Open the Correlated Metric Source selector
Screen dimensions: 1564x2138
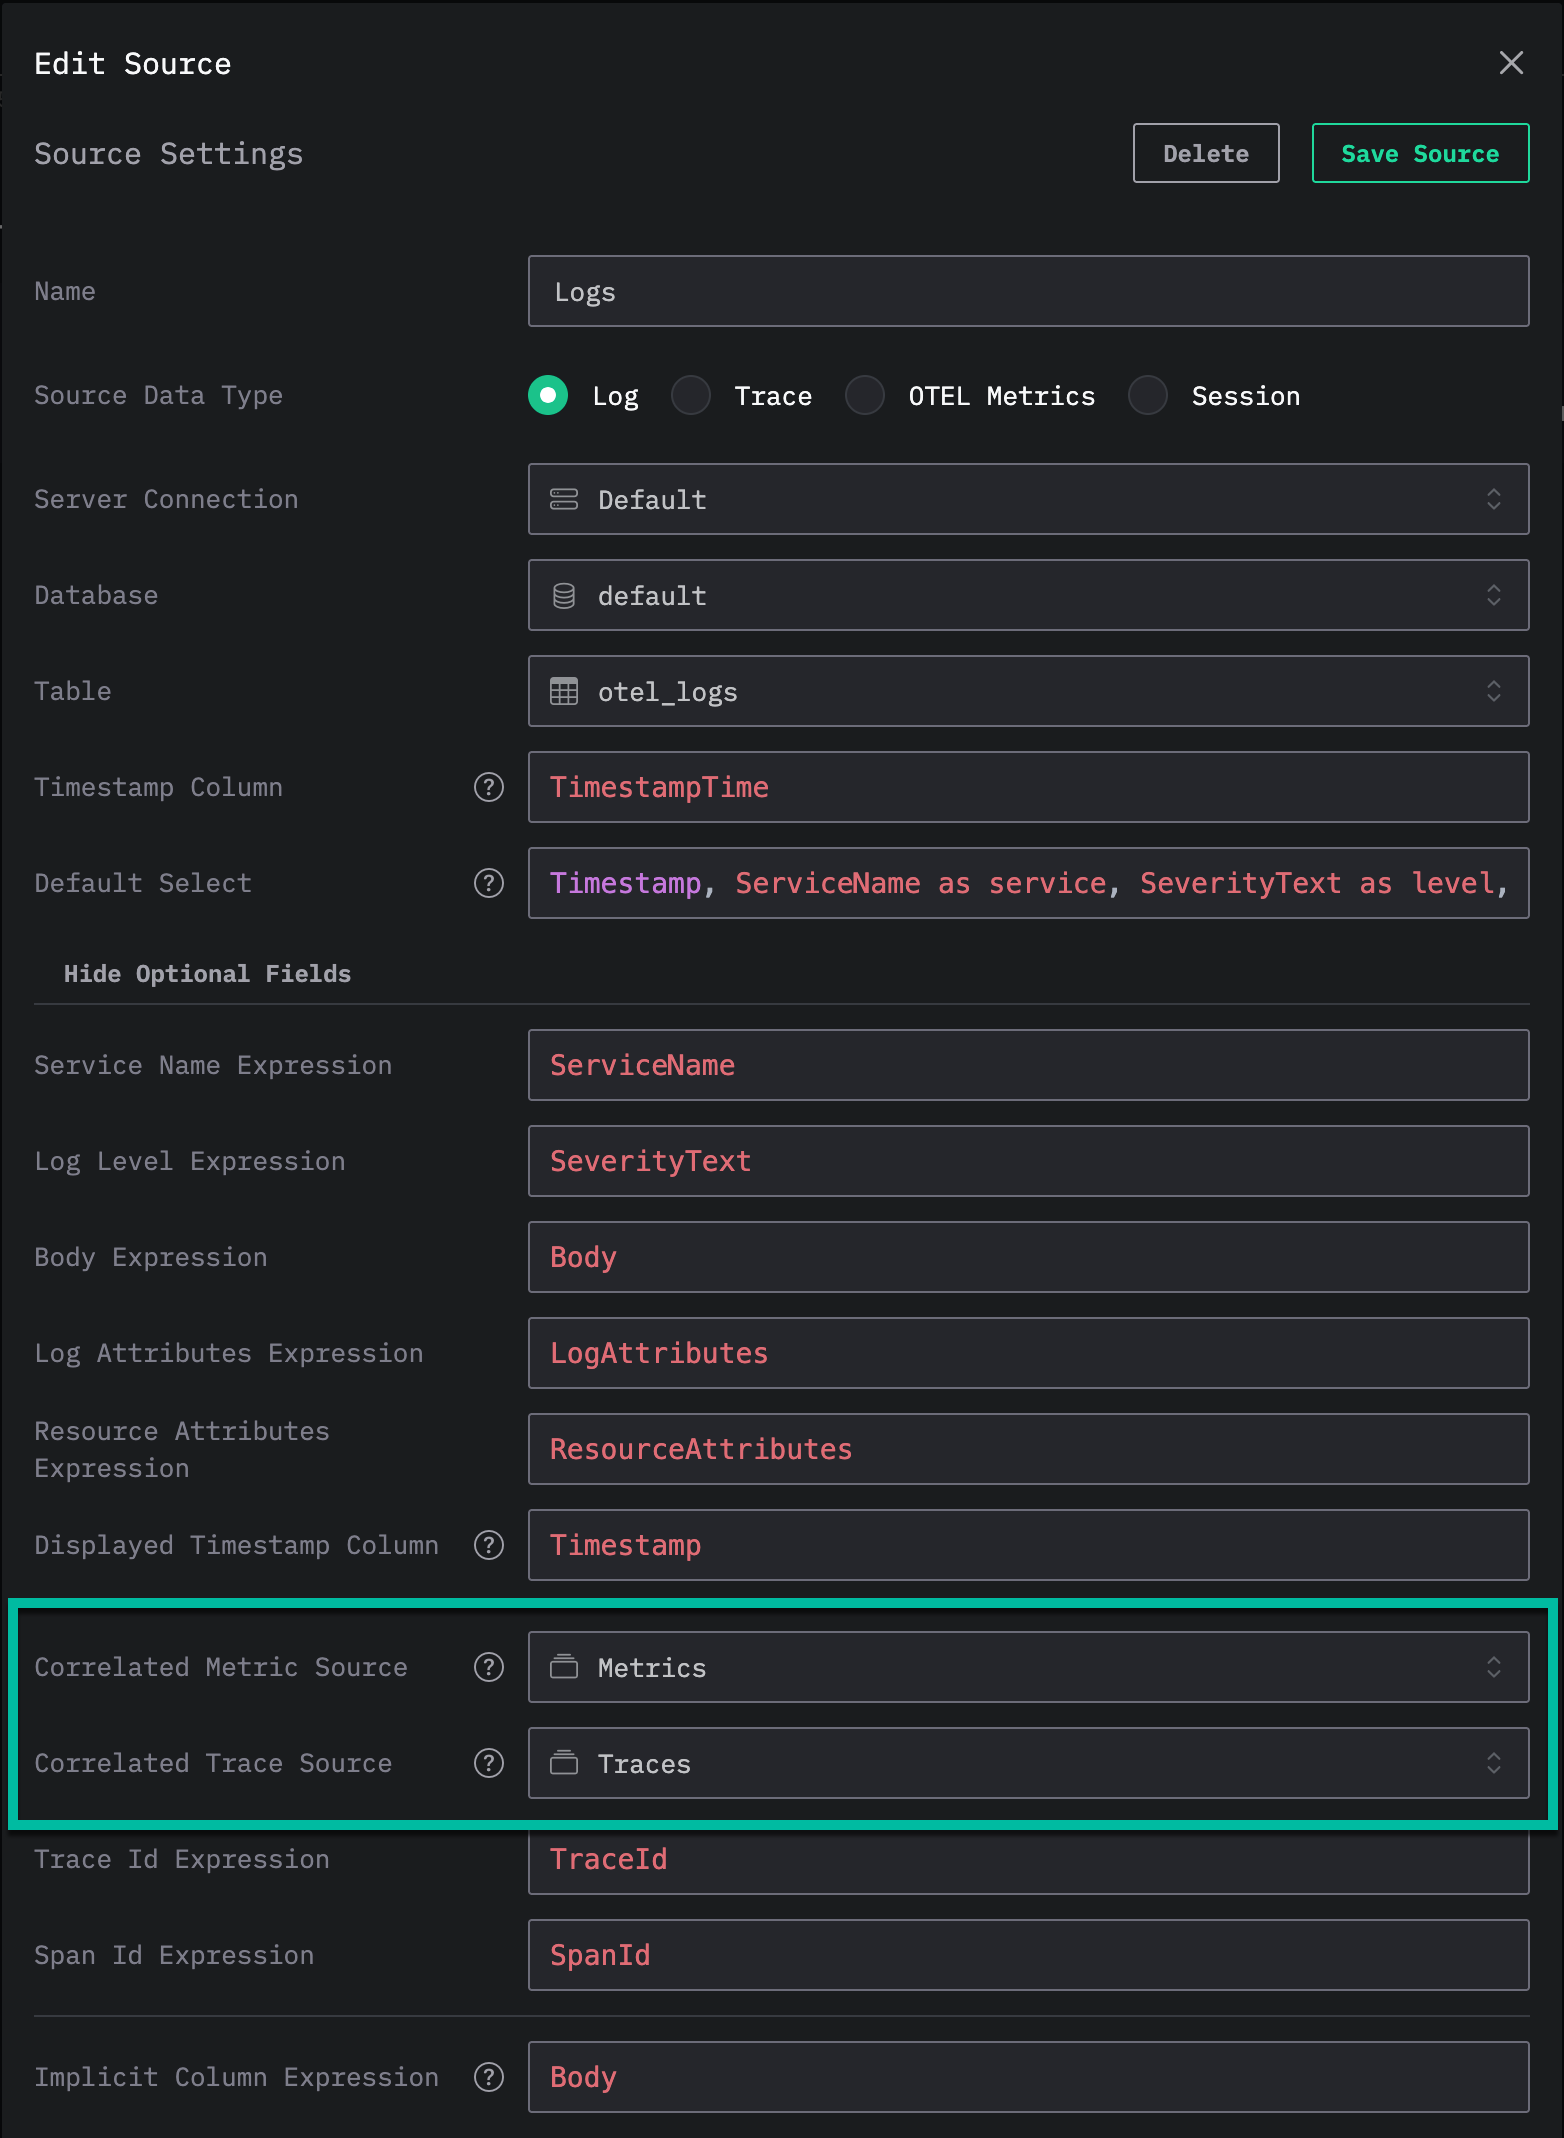(1027, 1667)
